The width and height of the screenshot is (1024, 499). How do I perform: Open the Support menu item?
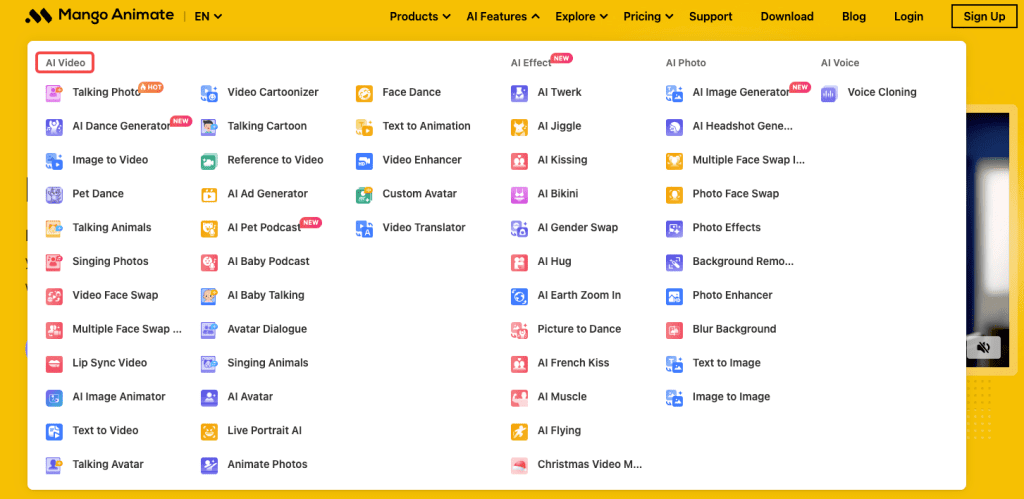(x=710, y=17)
